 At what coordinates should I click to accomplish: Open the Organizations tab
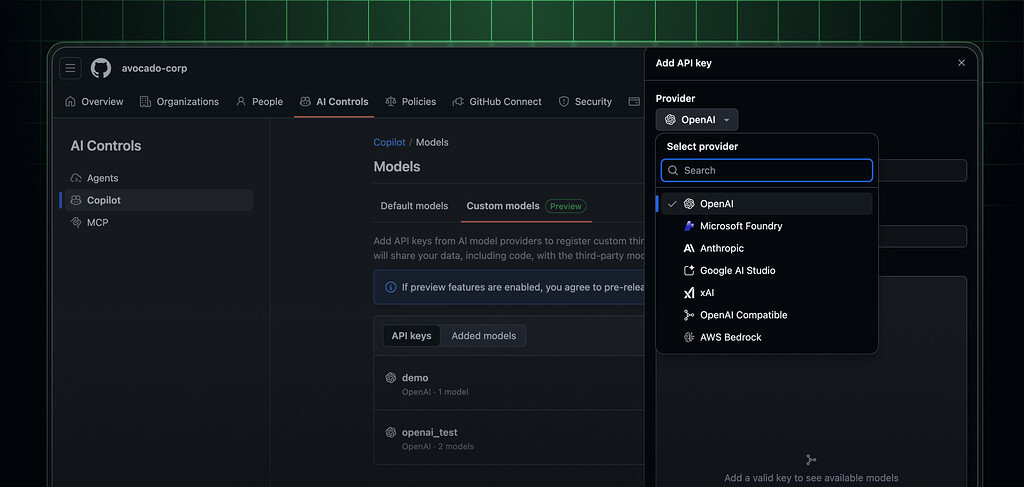coord(180,102)
